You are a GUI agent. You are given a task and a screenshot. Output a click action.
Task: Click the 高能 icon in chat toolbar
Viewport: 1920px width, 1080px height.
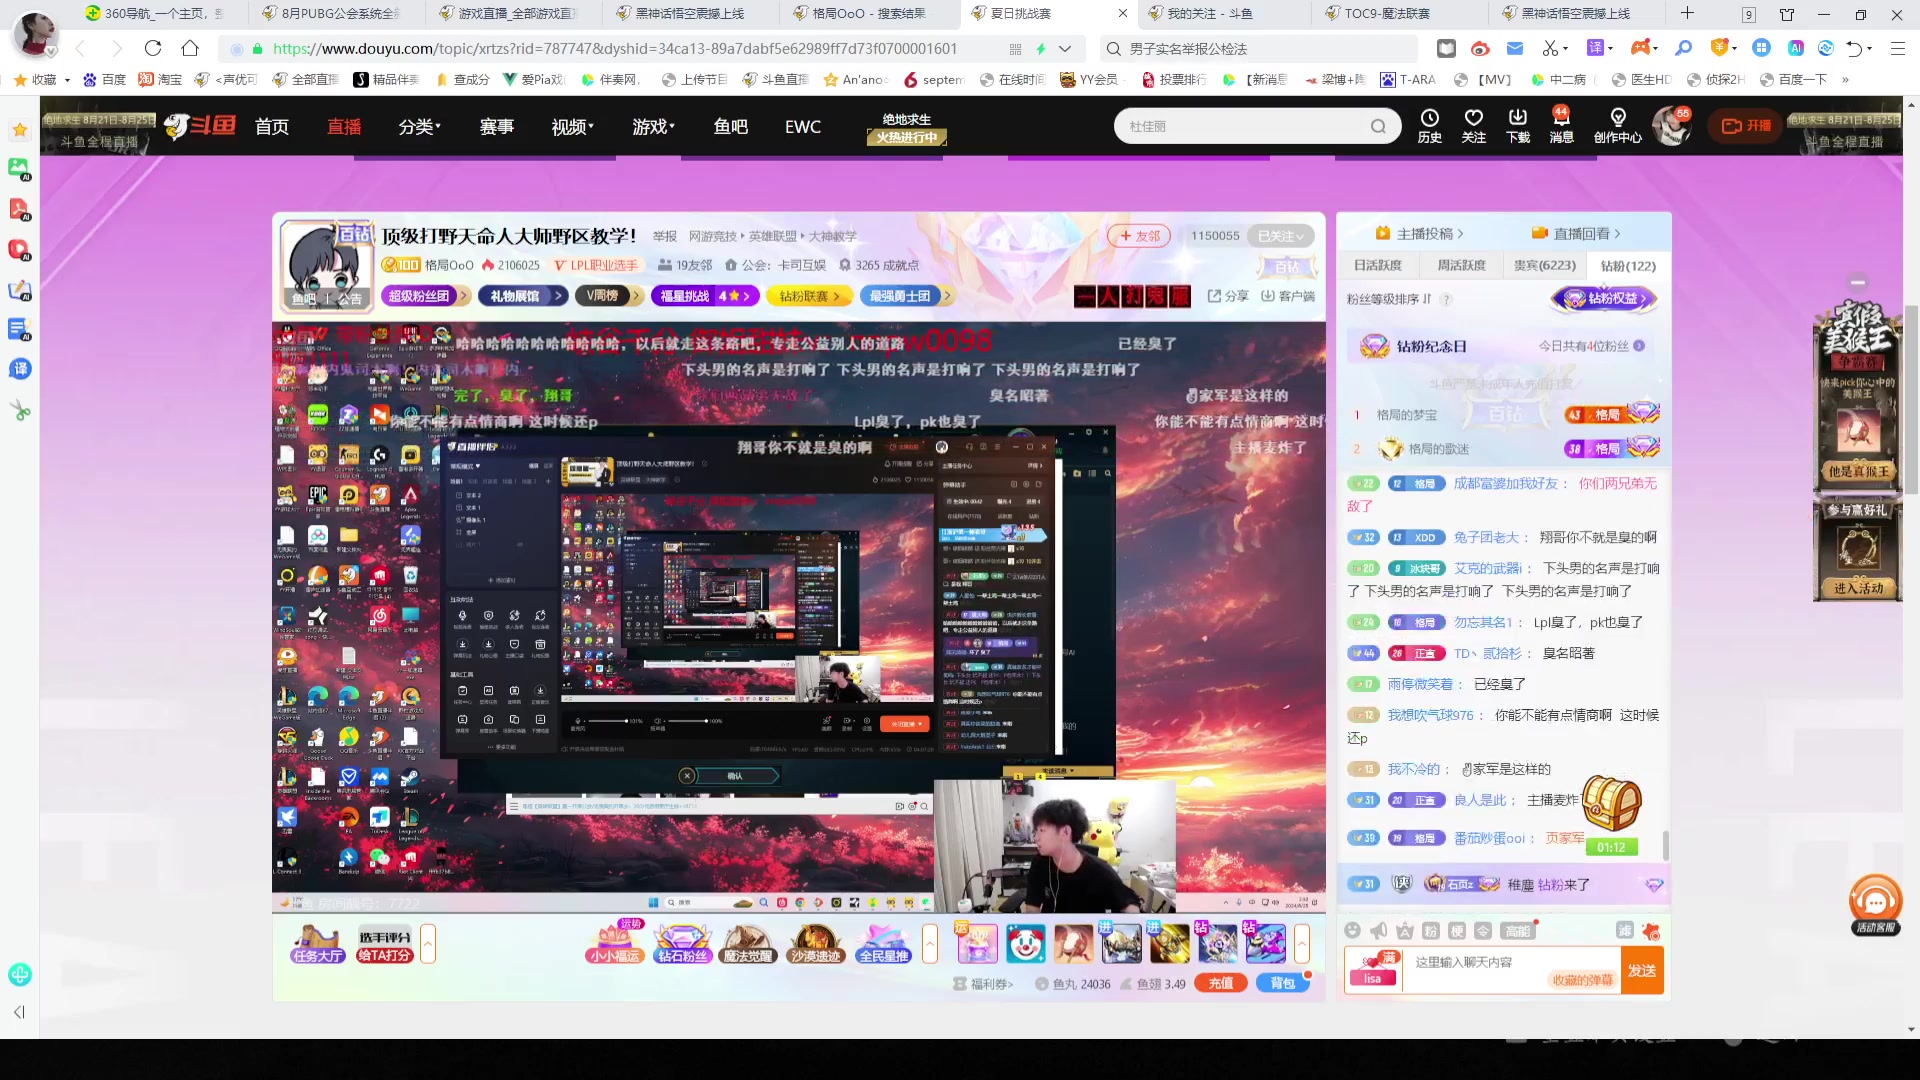[1518, 931]
